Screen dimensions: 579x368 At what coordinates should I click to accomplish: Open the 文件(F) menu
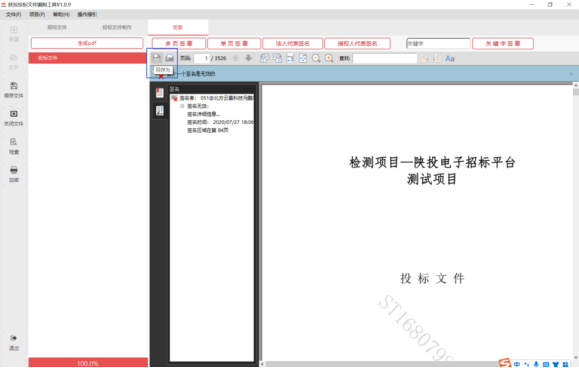(13, 14)
